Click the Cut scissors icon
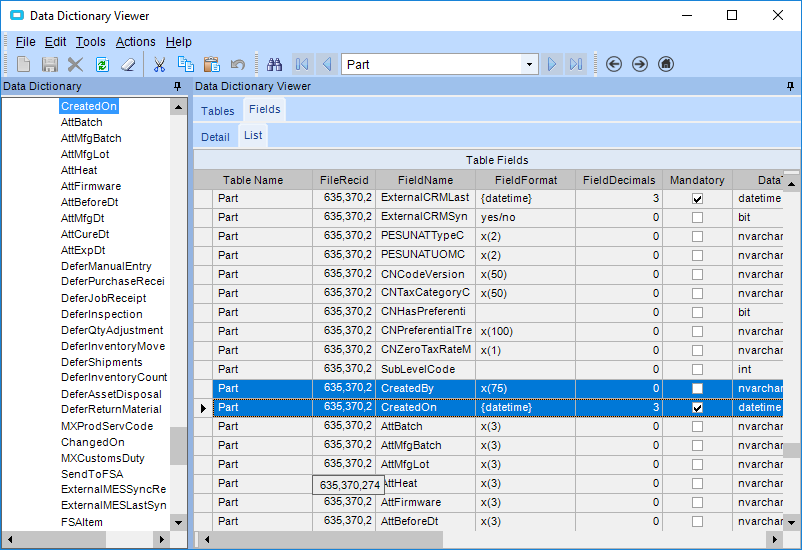The width and height of the screenshot is (802, 550). tap(159, 64)
